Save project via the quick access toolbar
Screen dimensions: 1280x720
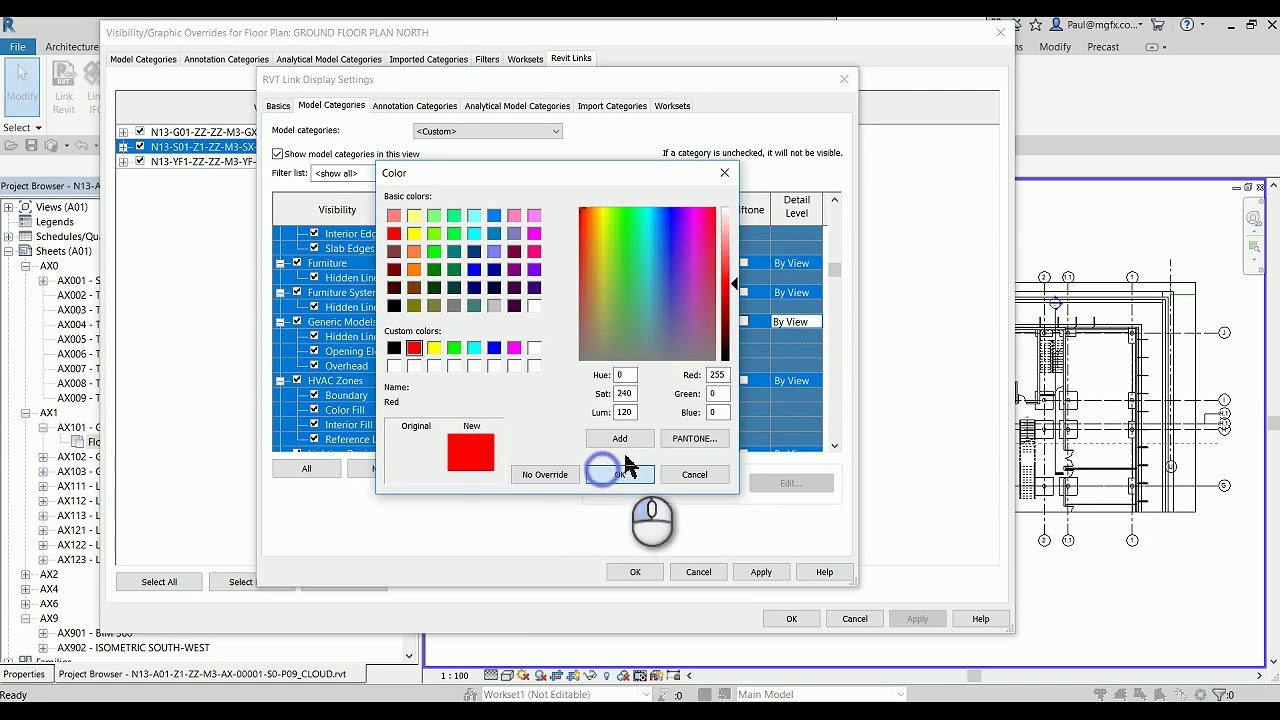pos(31,145)
